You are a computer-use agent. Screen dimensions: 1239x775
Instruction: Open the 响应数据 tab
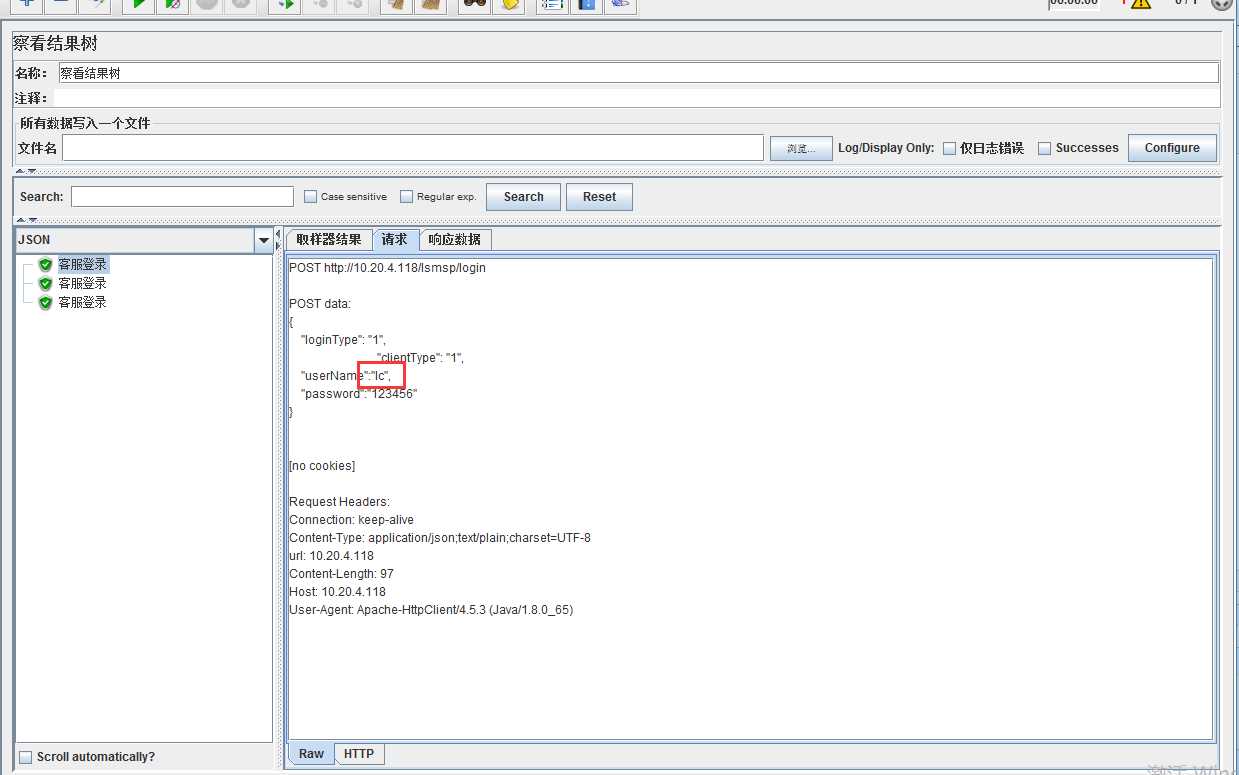[x=455, y=240]
